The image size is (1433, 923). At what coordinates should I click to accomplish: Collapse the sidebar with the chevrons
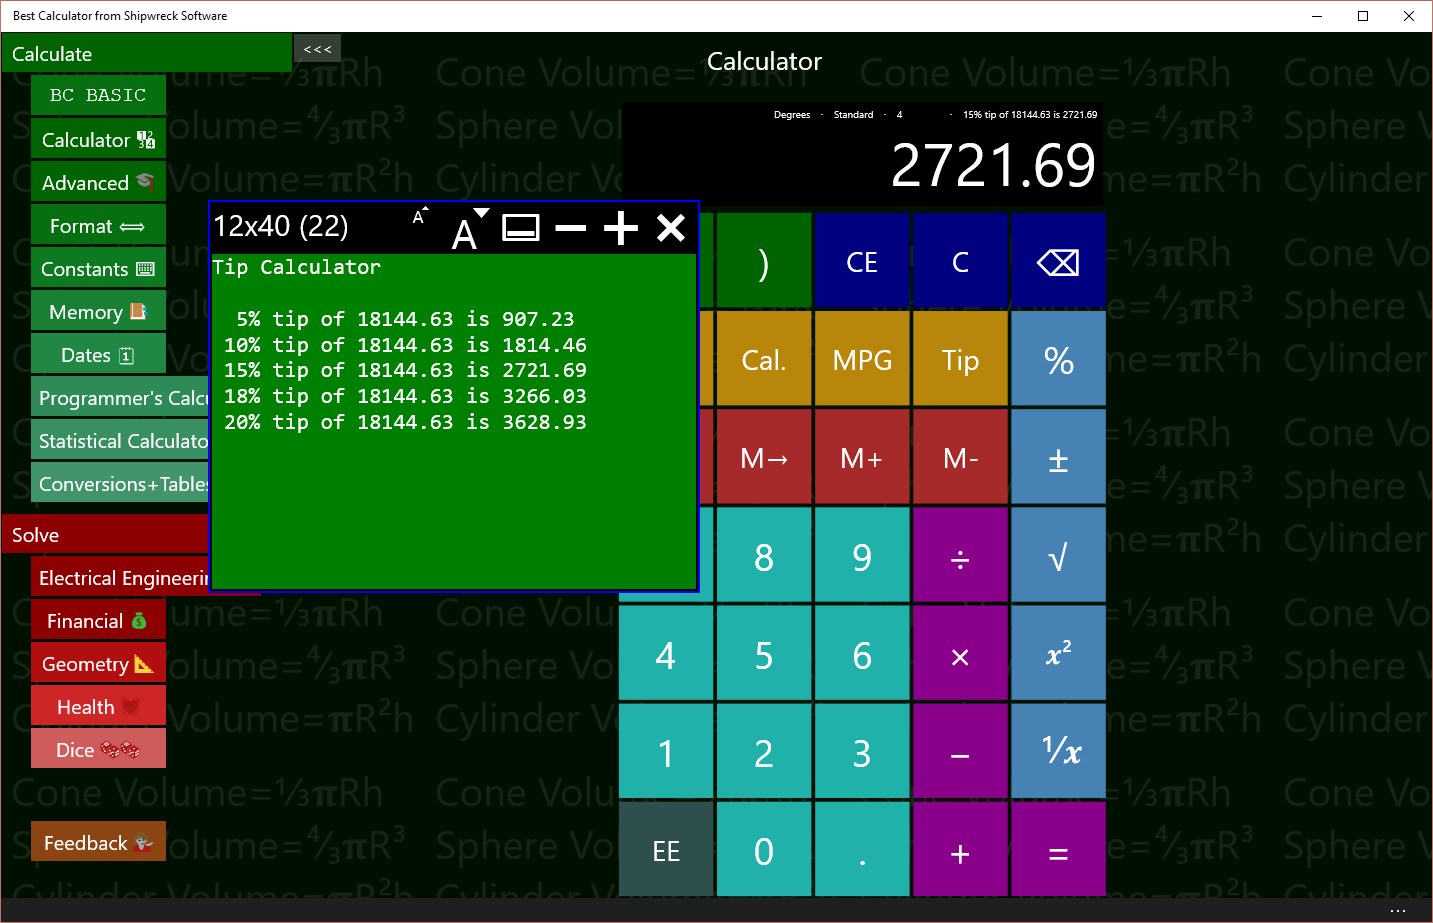[316, 48]
